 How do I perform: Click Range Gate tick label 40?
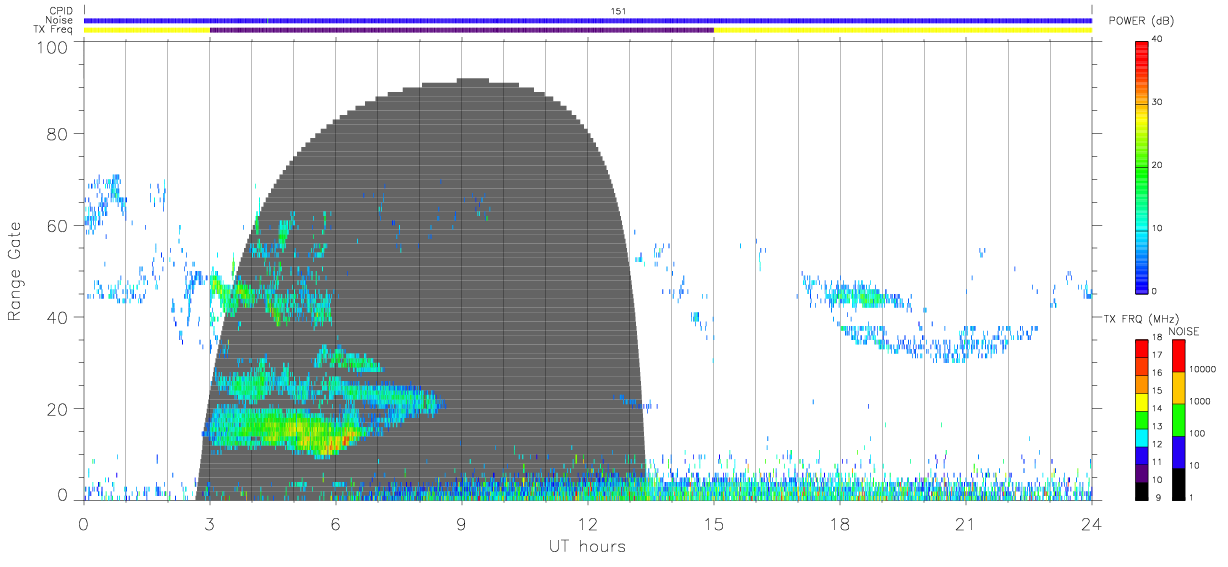(57, 317)
